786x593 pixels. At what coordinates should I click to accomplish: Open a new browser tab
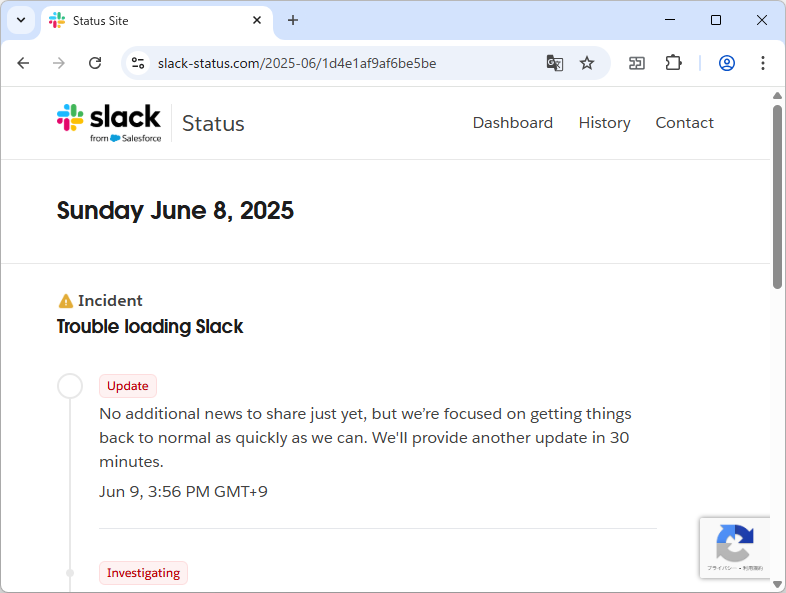coord(293,20)
